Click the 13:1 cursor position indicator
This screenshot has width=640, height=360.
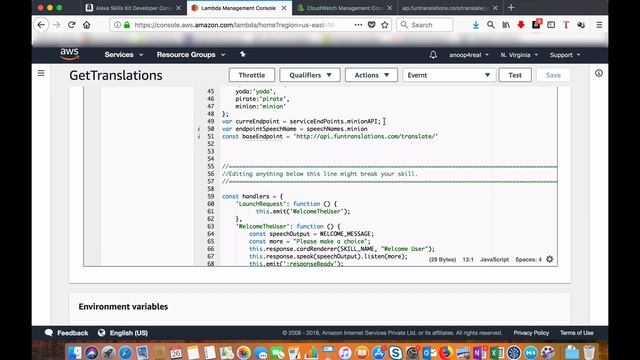[x=468, y=260]
